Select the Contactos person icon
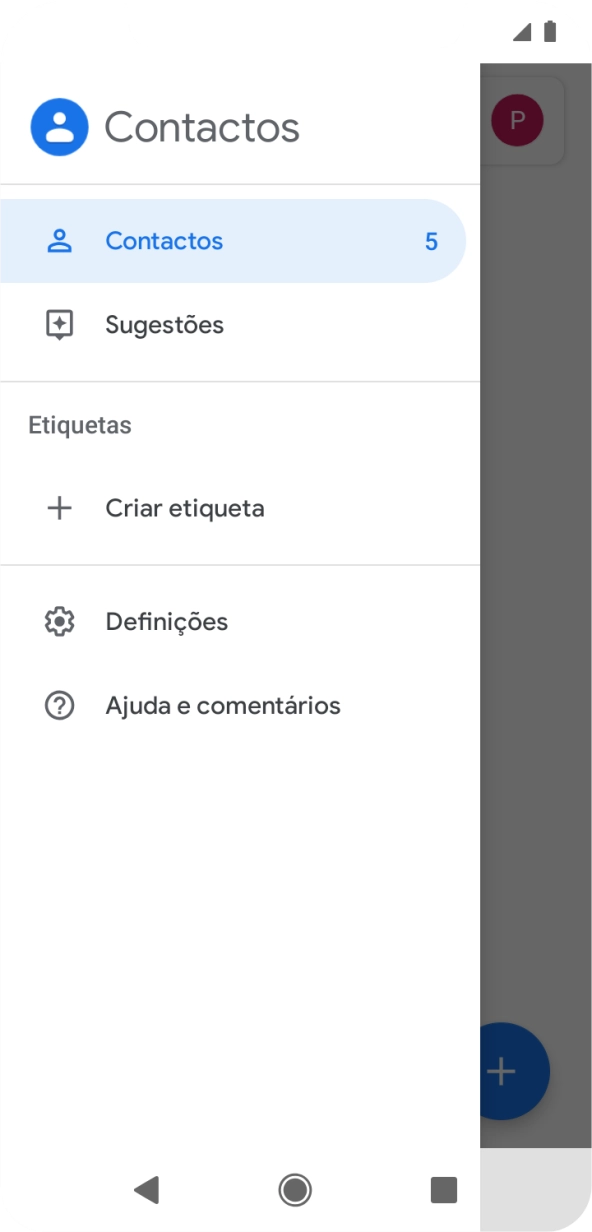This screenshot has width=592, height=1232. pos(60,240)
